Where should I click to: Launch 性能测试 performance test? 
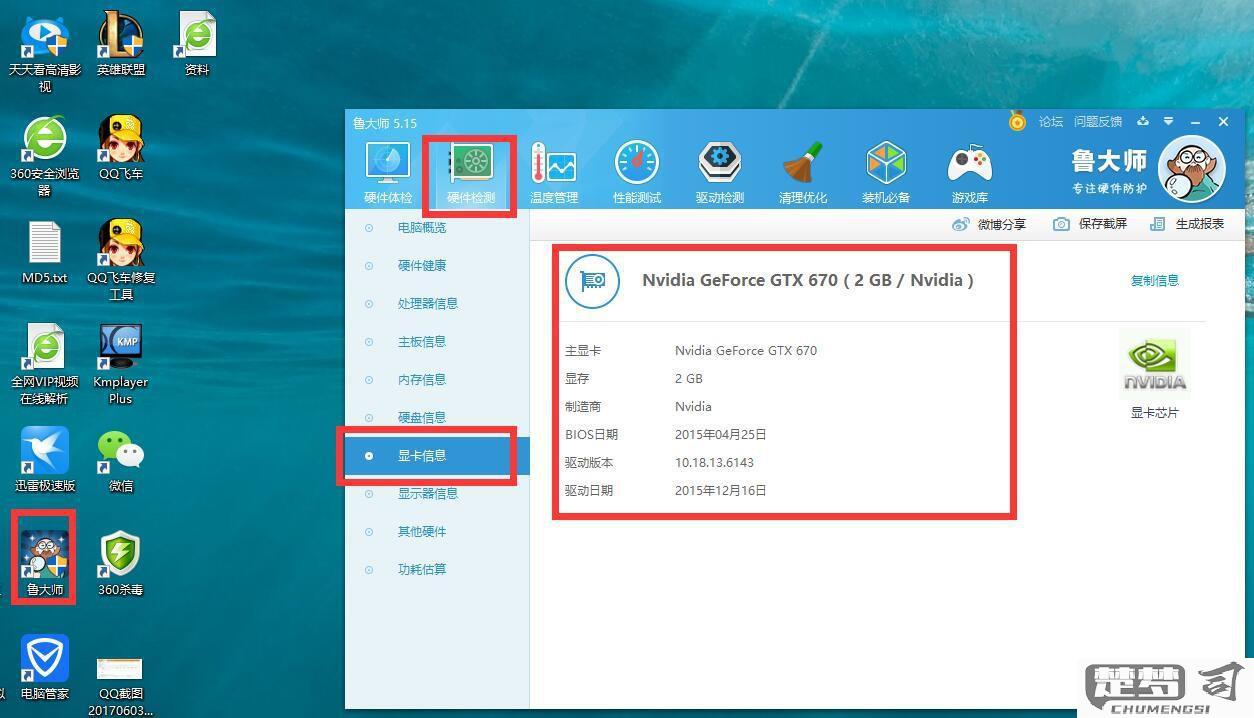click(x=637, y=172)
